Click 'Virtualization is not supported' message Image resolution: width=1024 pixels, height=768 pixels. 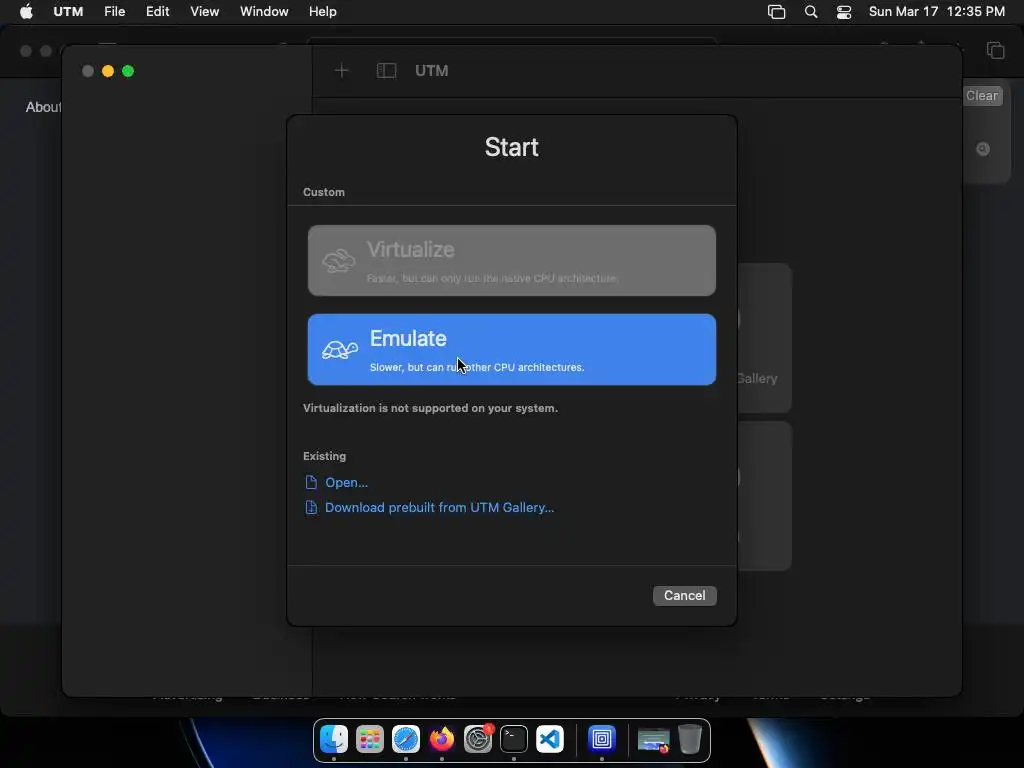[x=430, y=408]
